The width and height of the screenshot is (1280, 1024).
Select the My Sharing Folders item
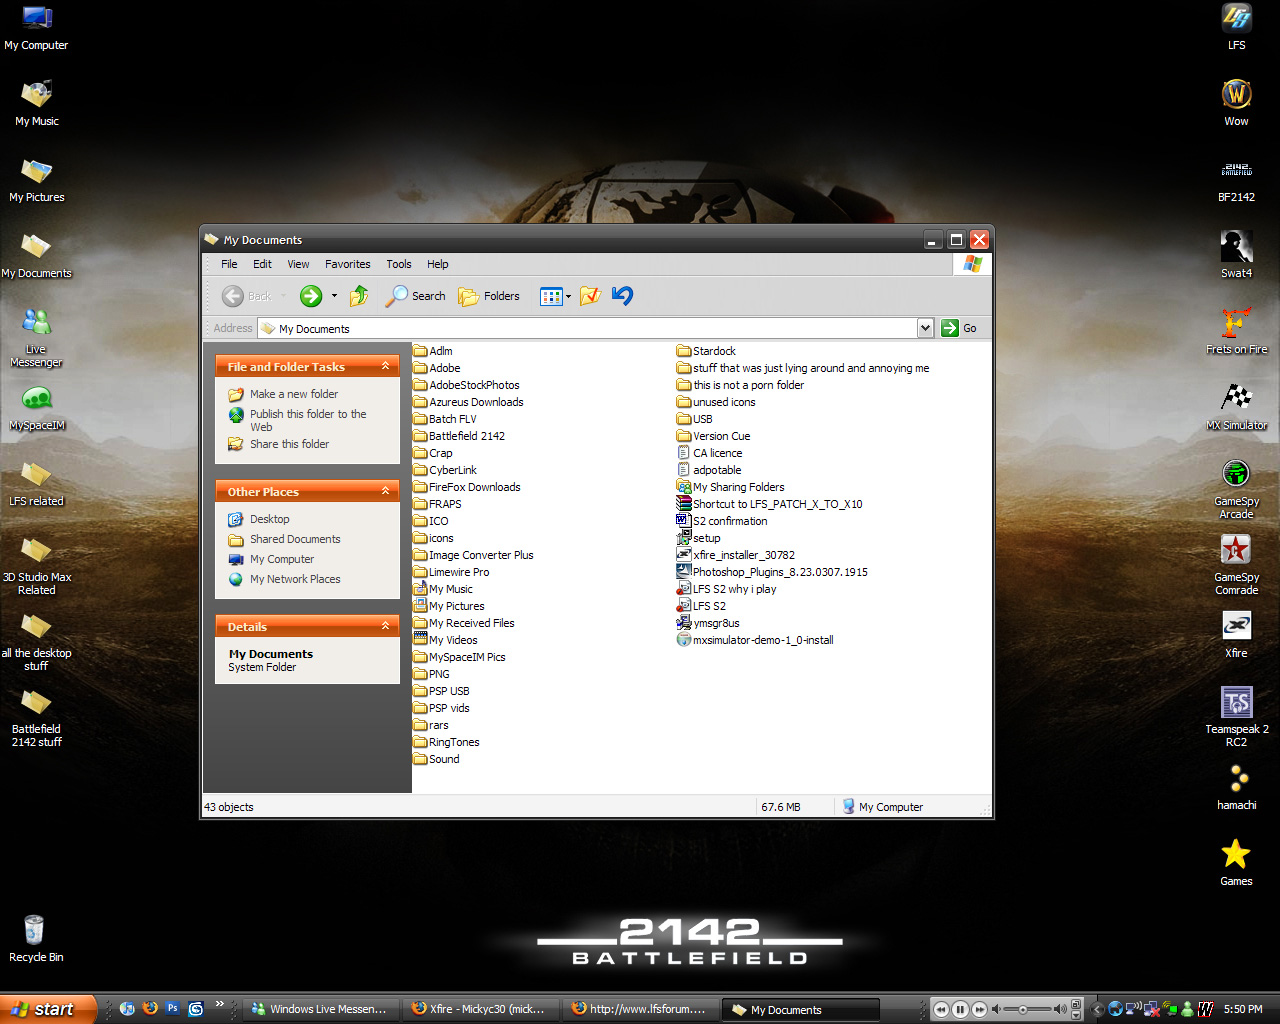coord(731,487)
